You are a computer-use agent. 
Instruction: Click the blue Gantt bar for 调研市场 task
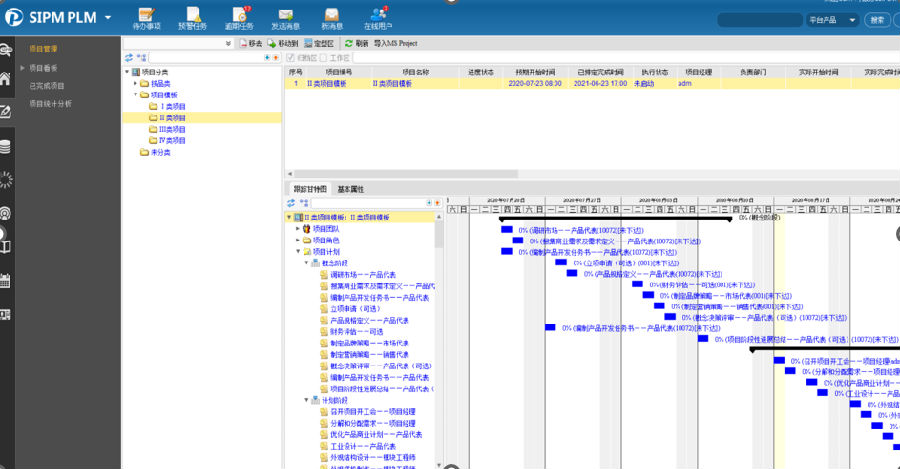tap(506, 229)
